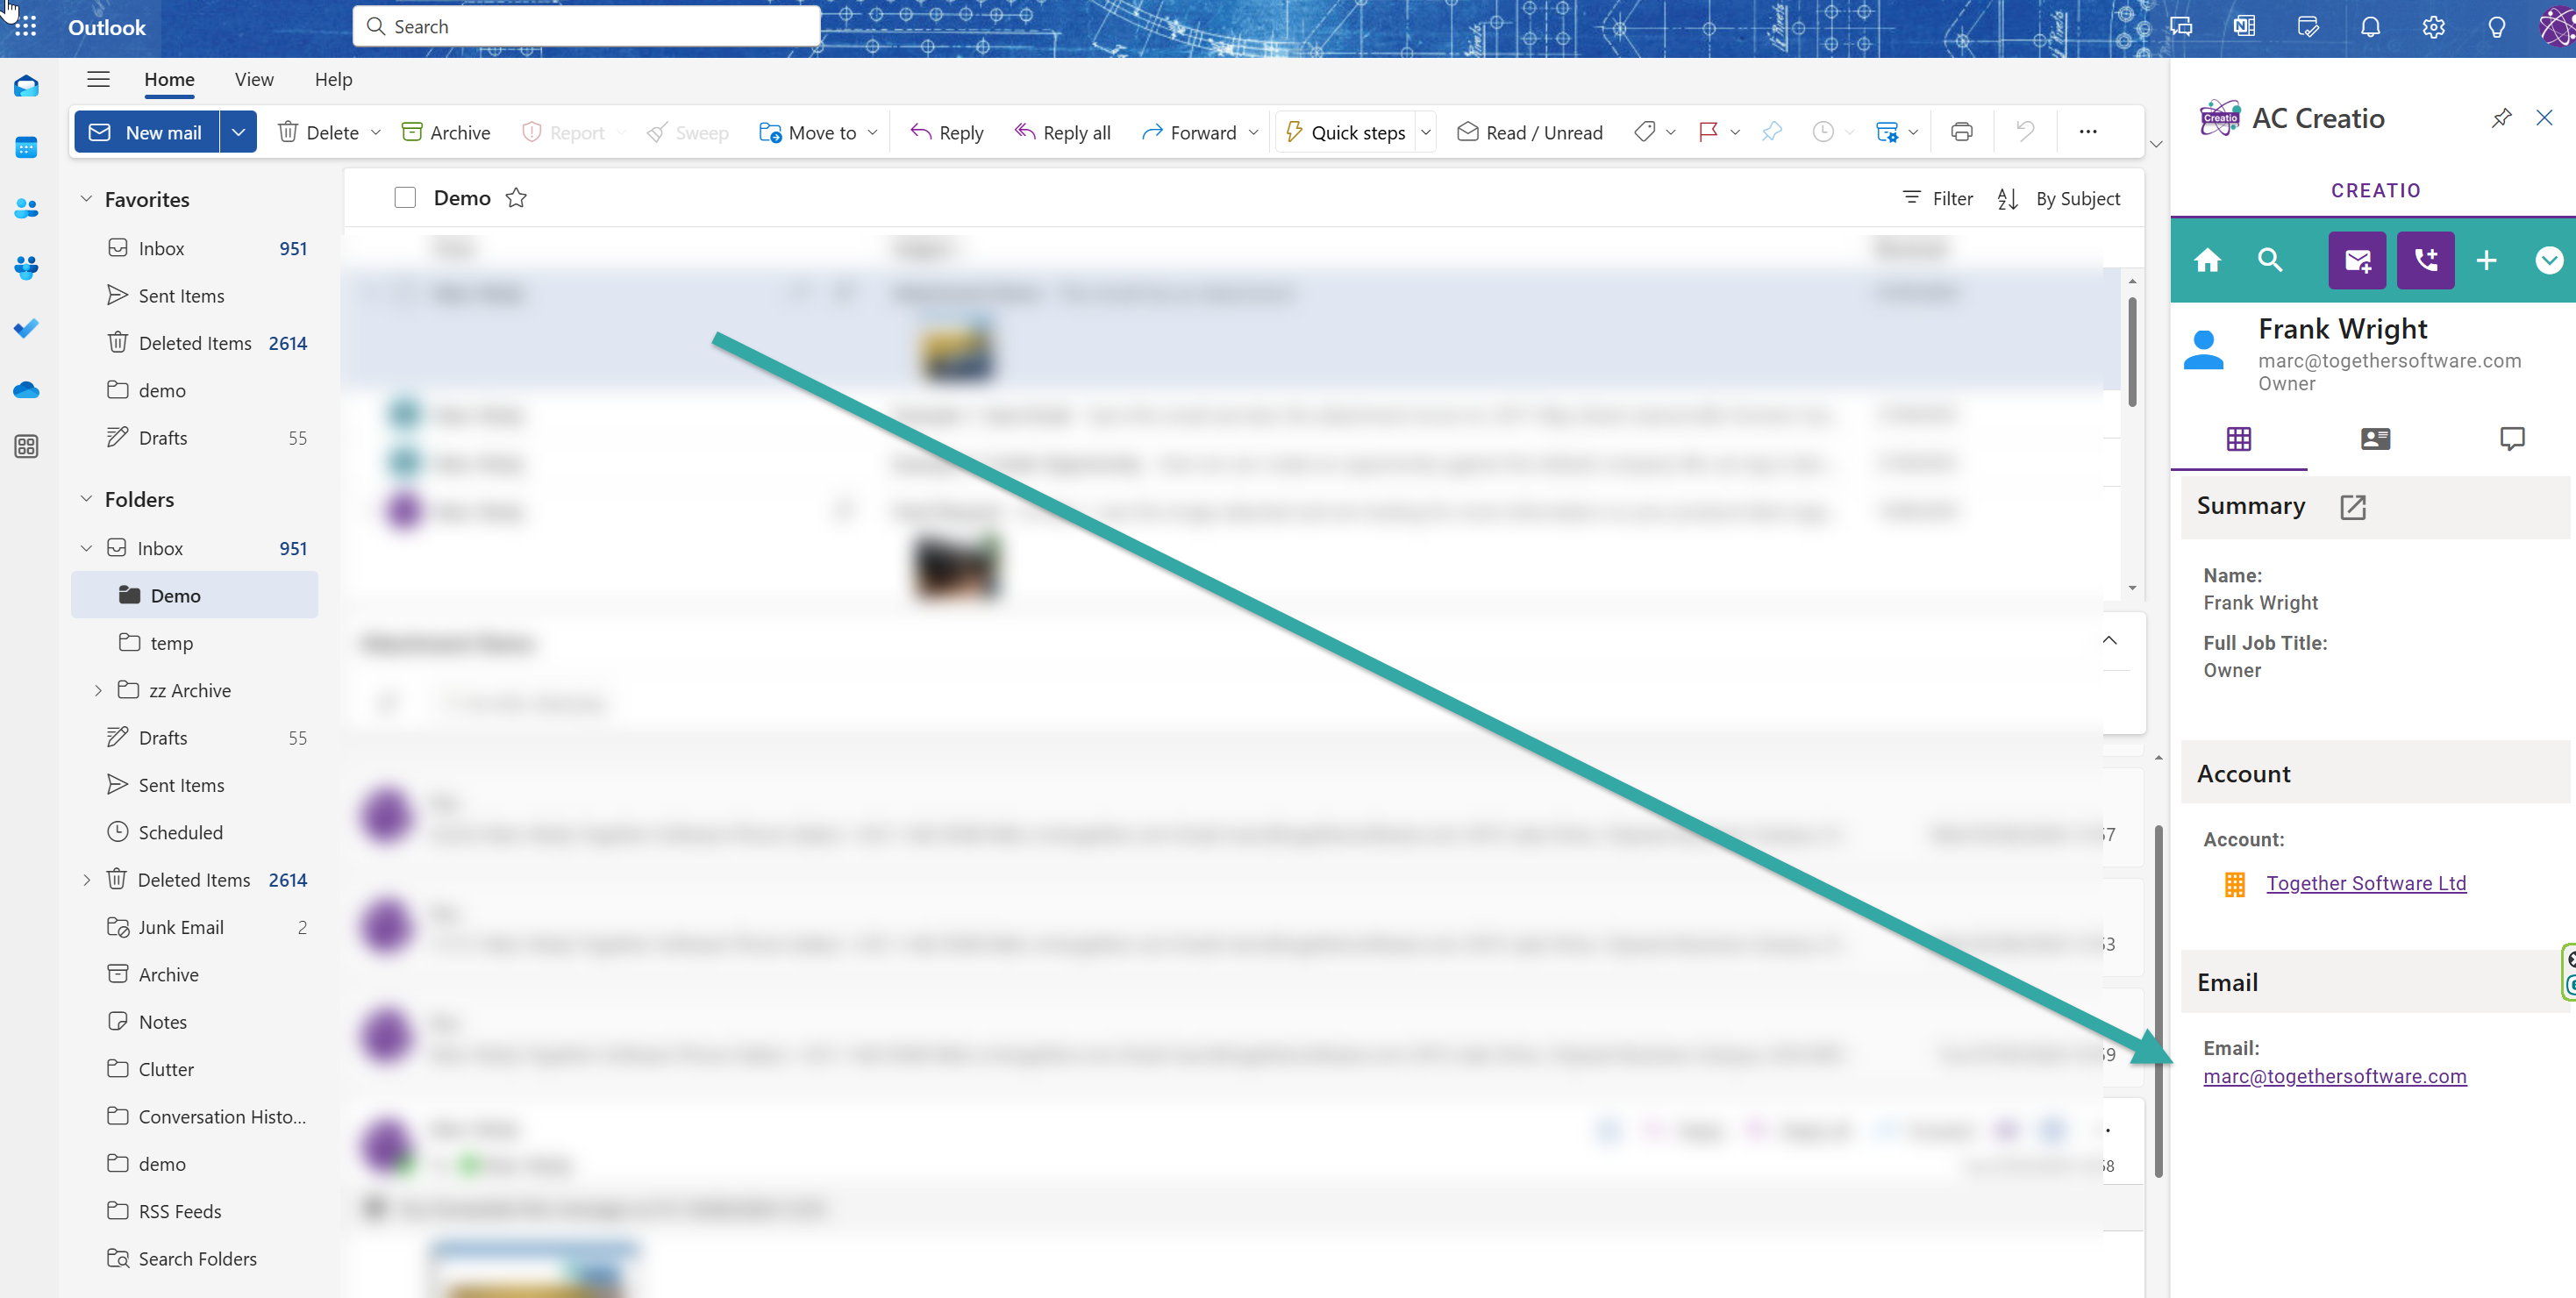Open Groups in the left app rail

click(26, 268)
